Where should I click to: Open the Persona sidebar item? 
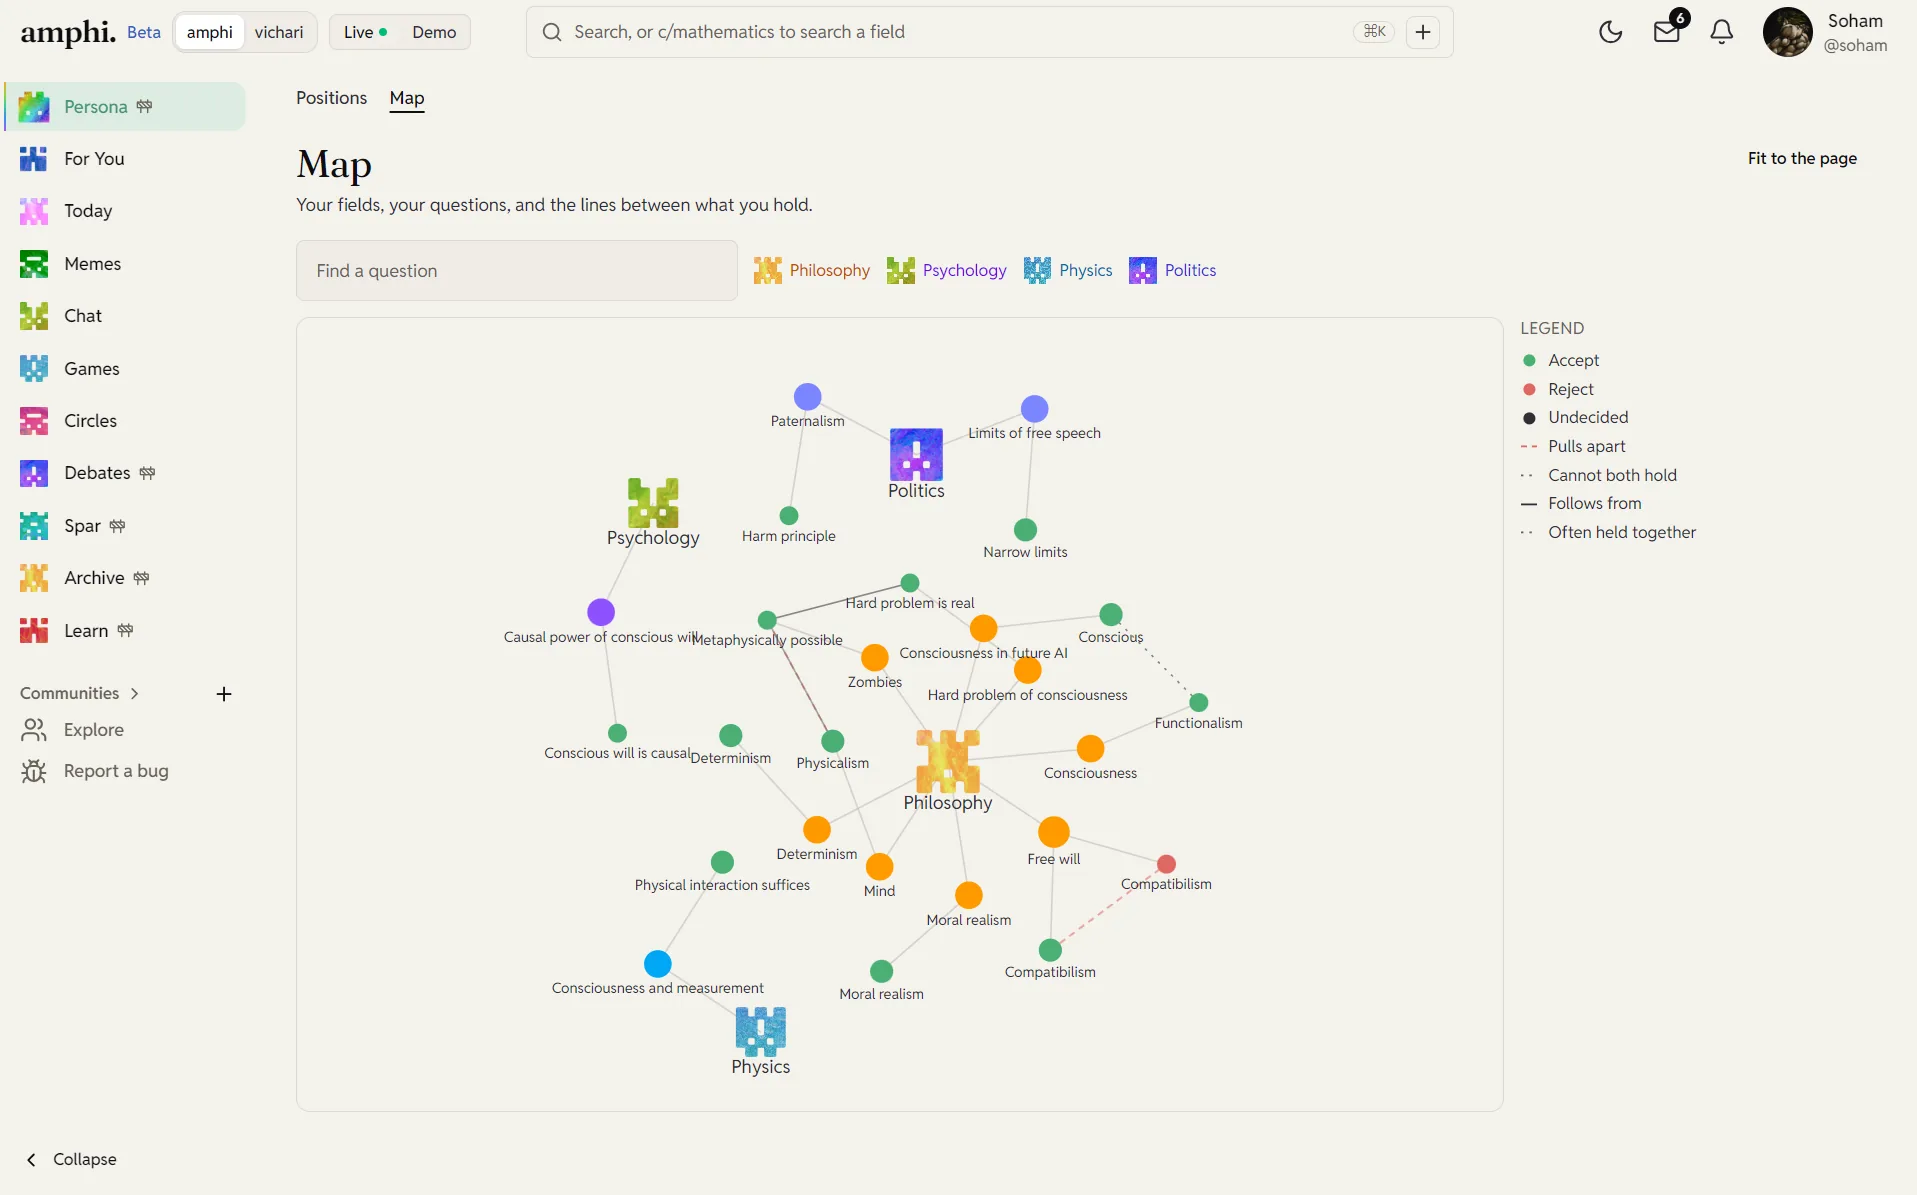pyautogui.click(x=125, y=106)
